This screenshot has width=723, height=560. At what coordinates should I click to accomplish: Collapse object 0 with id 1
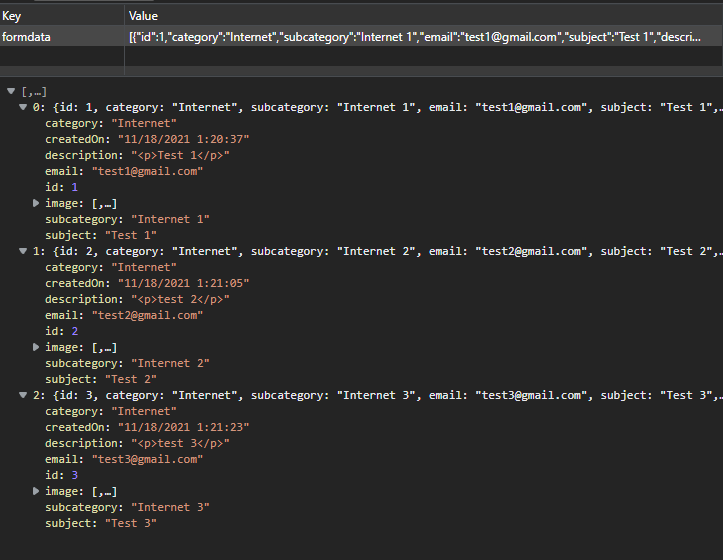23,107
